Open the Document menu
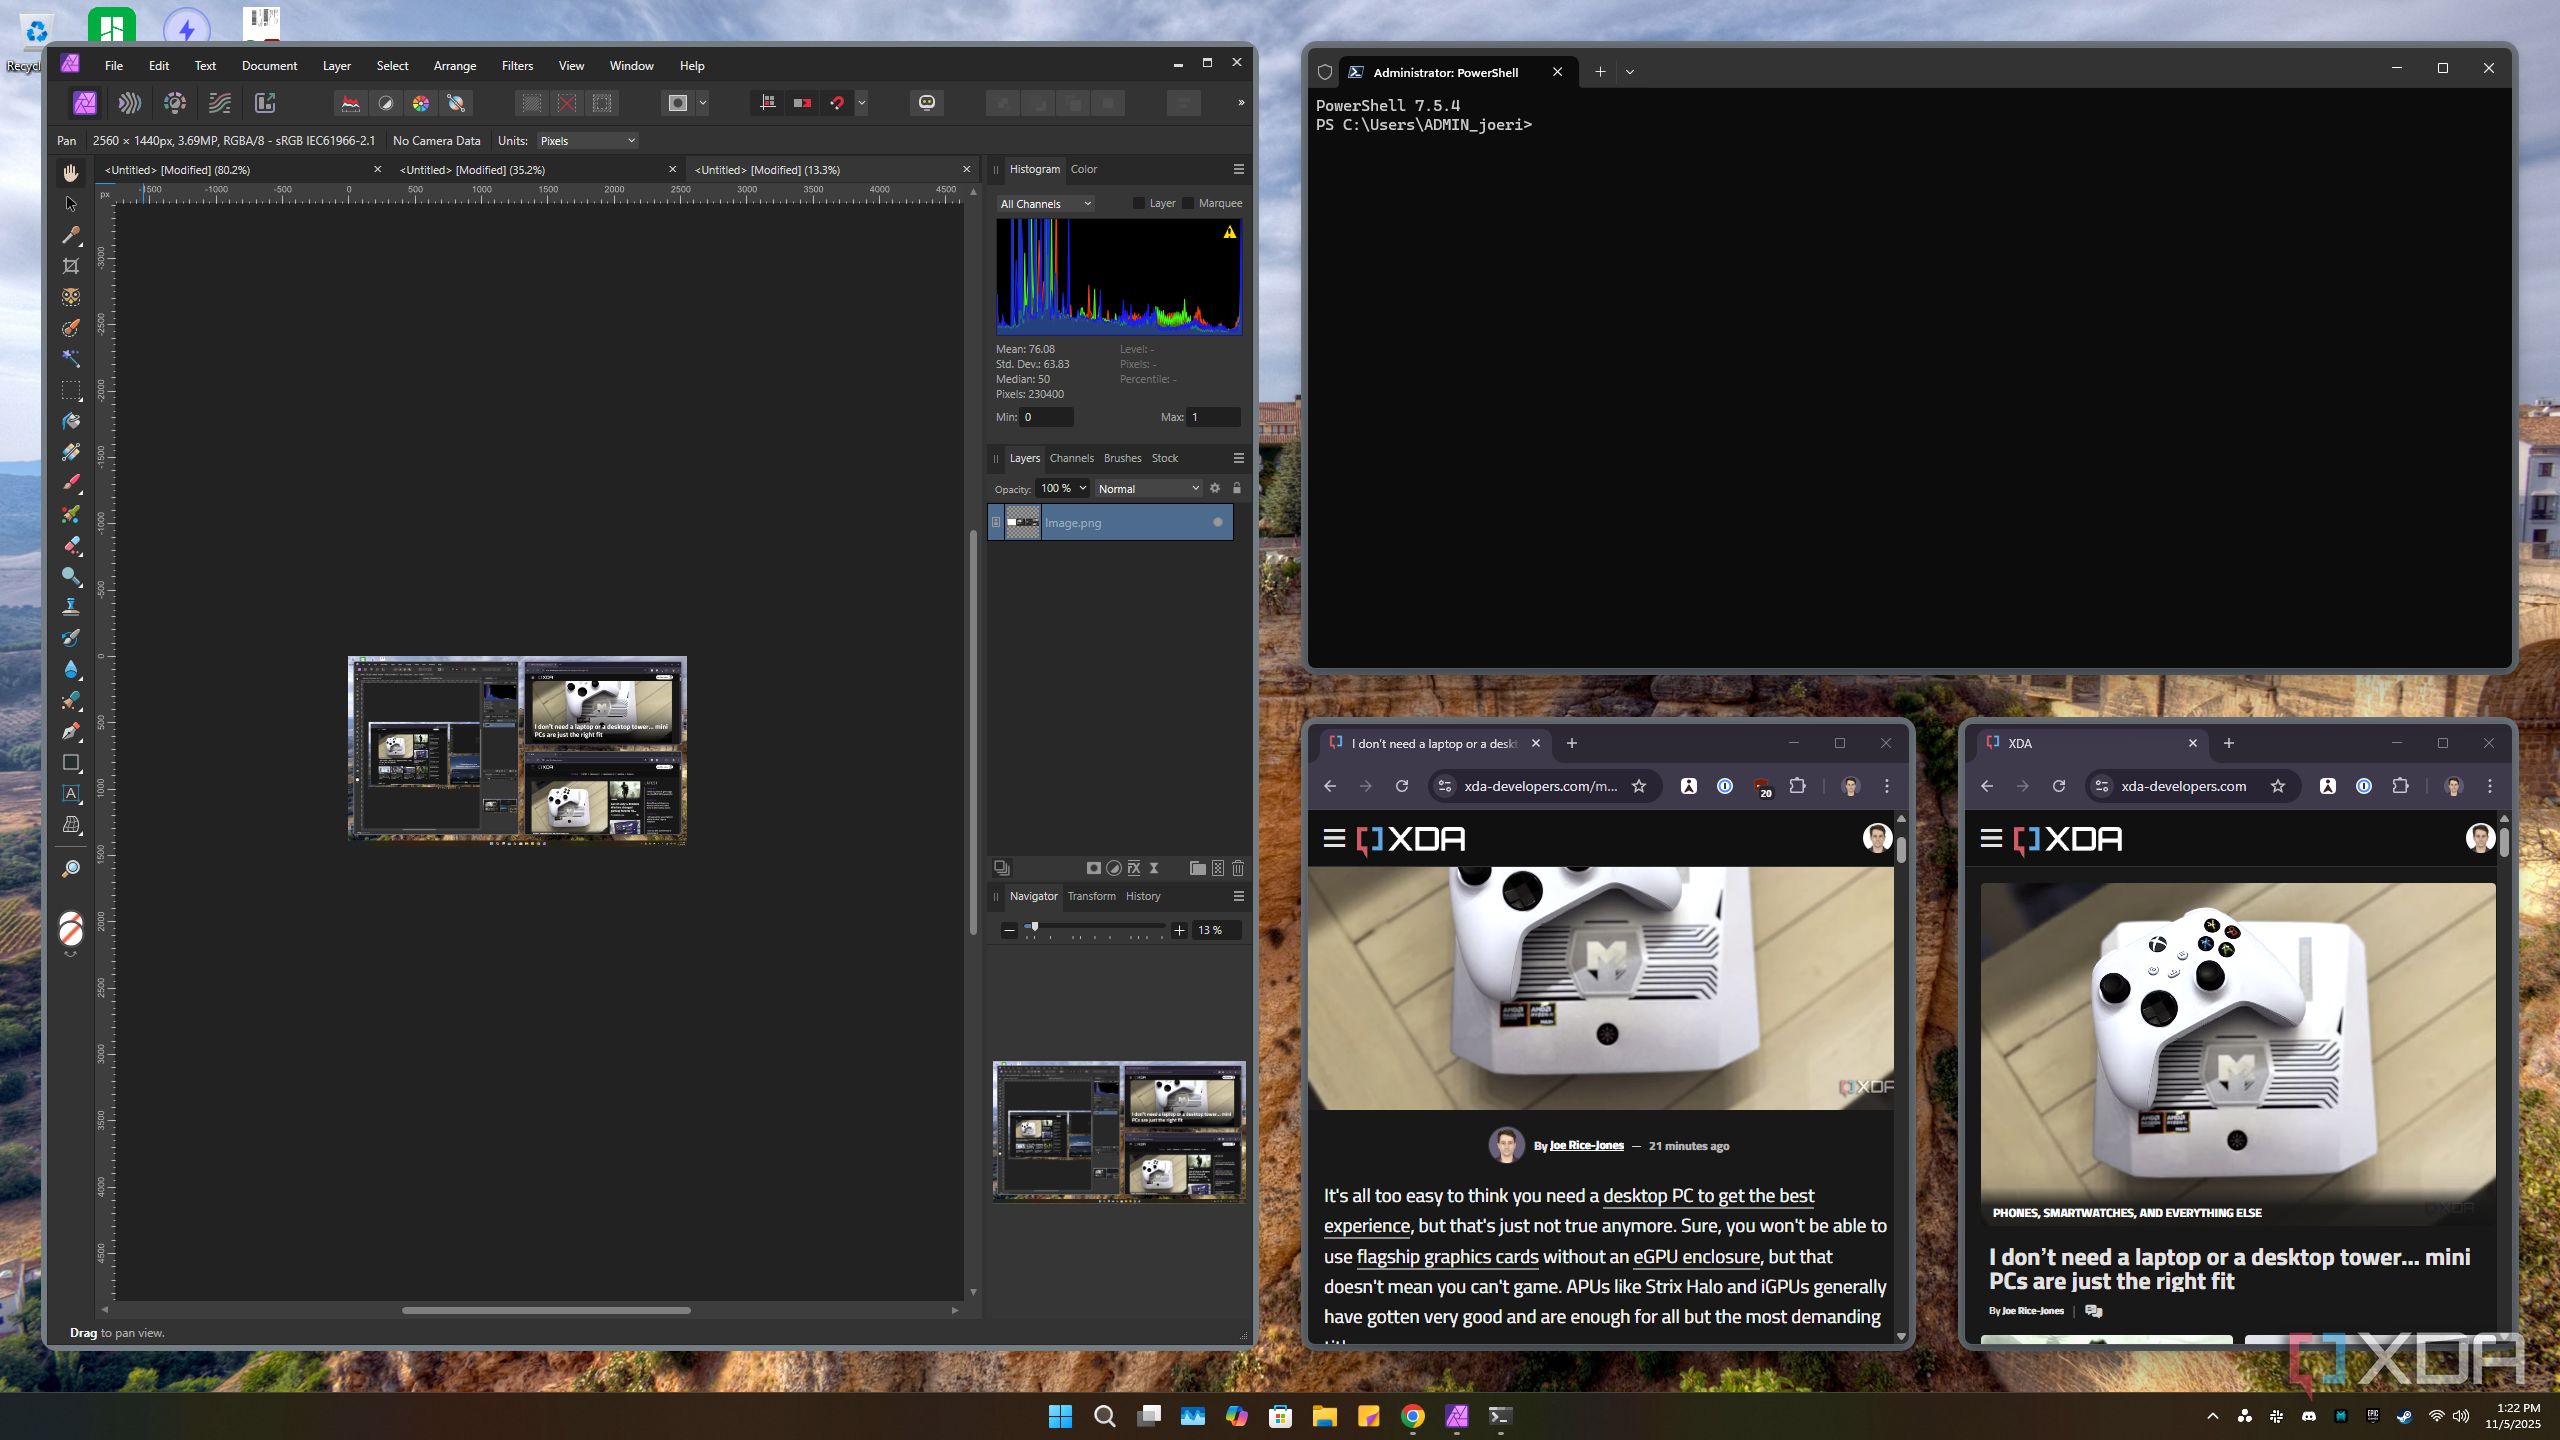The image size is (2560, 1440). tap(269, 66)
